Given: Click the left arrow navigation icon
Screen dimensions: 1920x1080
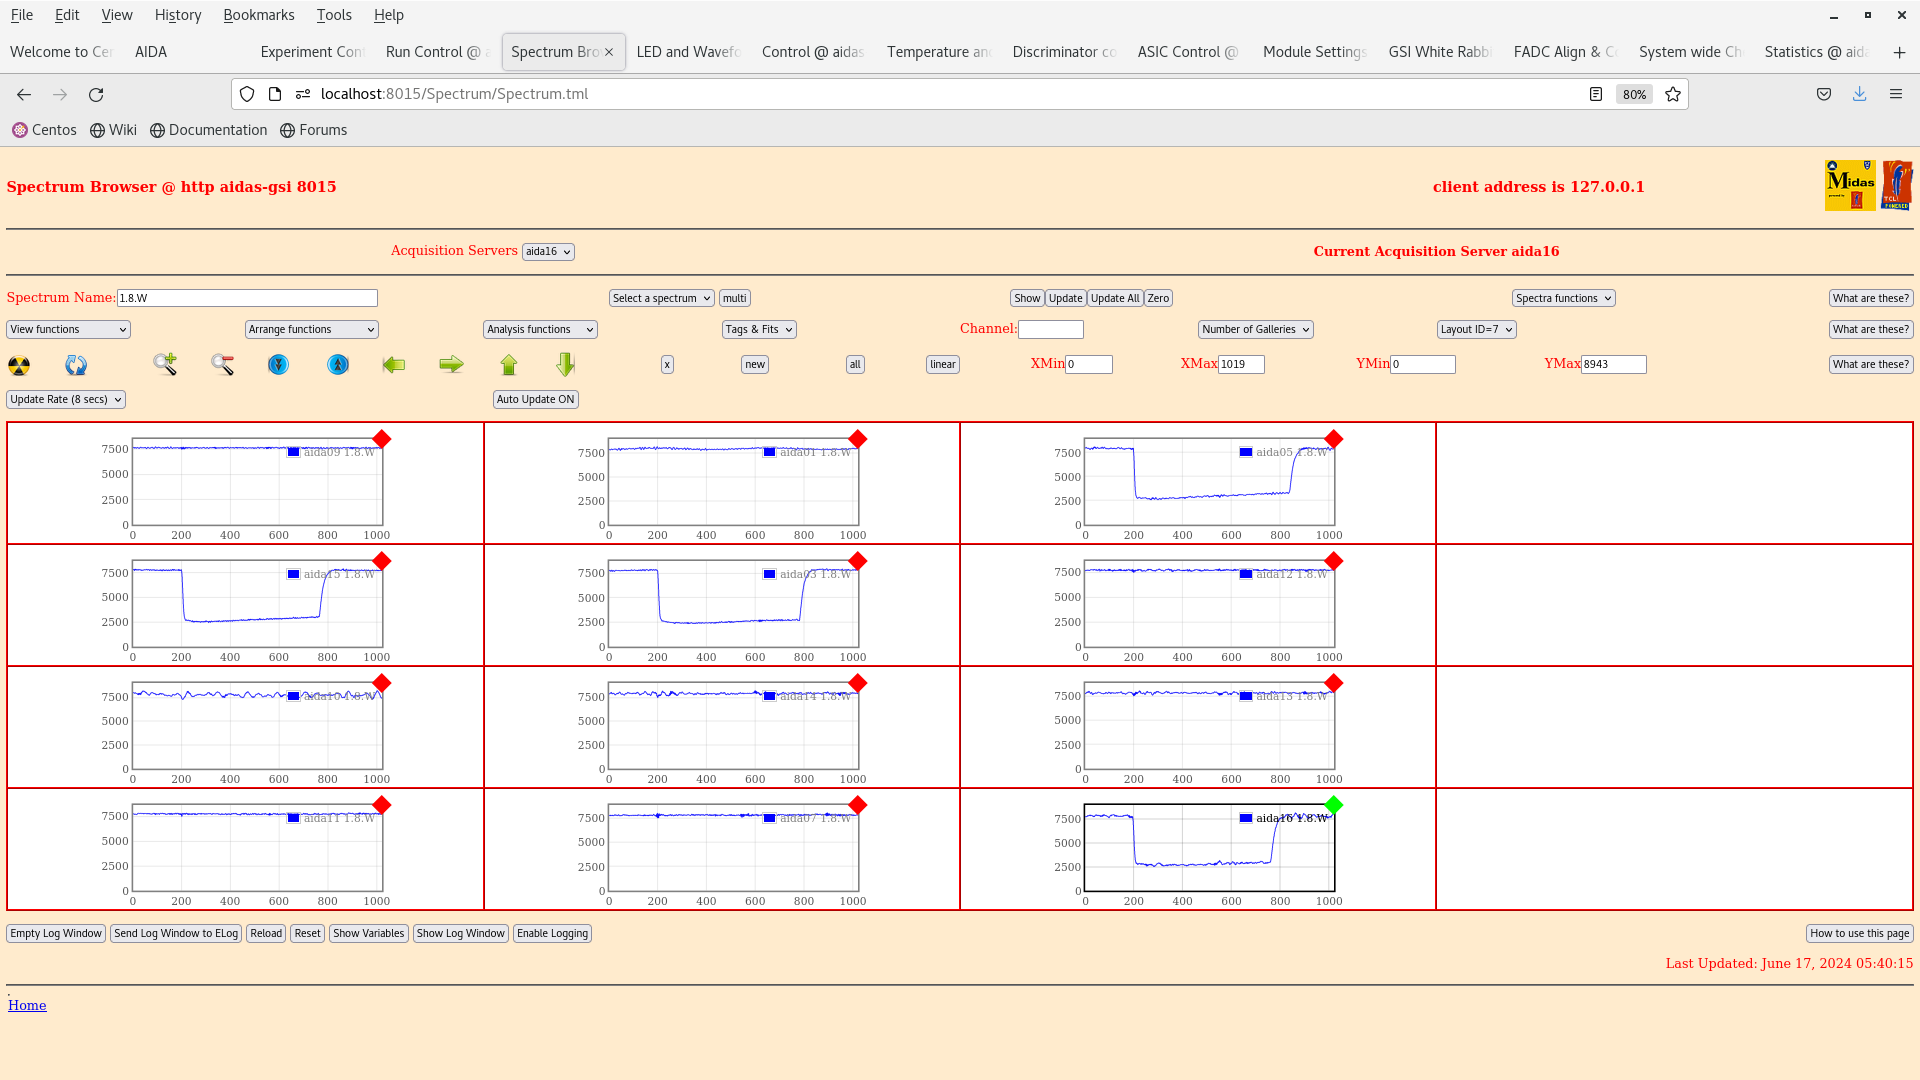Looking at the screenshot, I should pos(393,364).
